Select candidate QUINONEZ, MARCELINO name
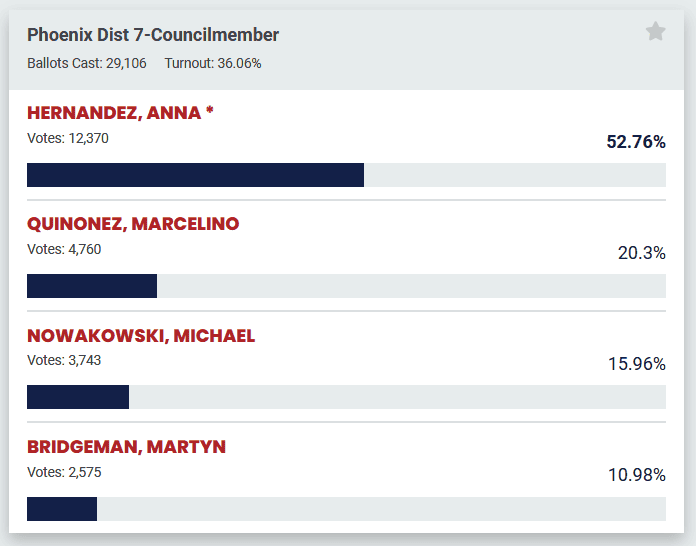The image size is (696, 546). (x=133, y=224)
